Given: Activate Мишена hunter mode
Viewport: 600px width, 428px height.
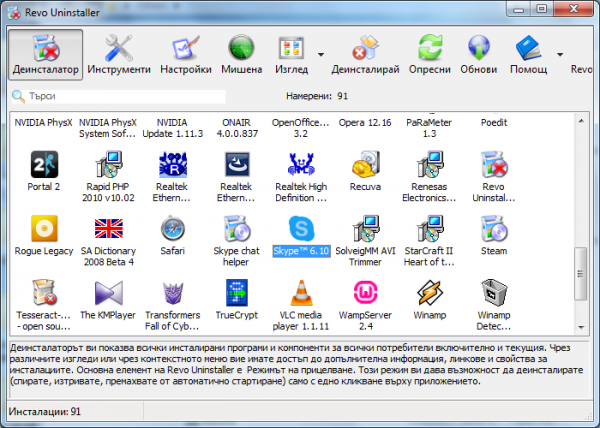Looking at the screenshot, I should (241, 55).
